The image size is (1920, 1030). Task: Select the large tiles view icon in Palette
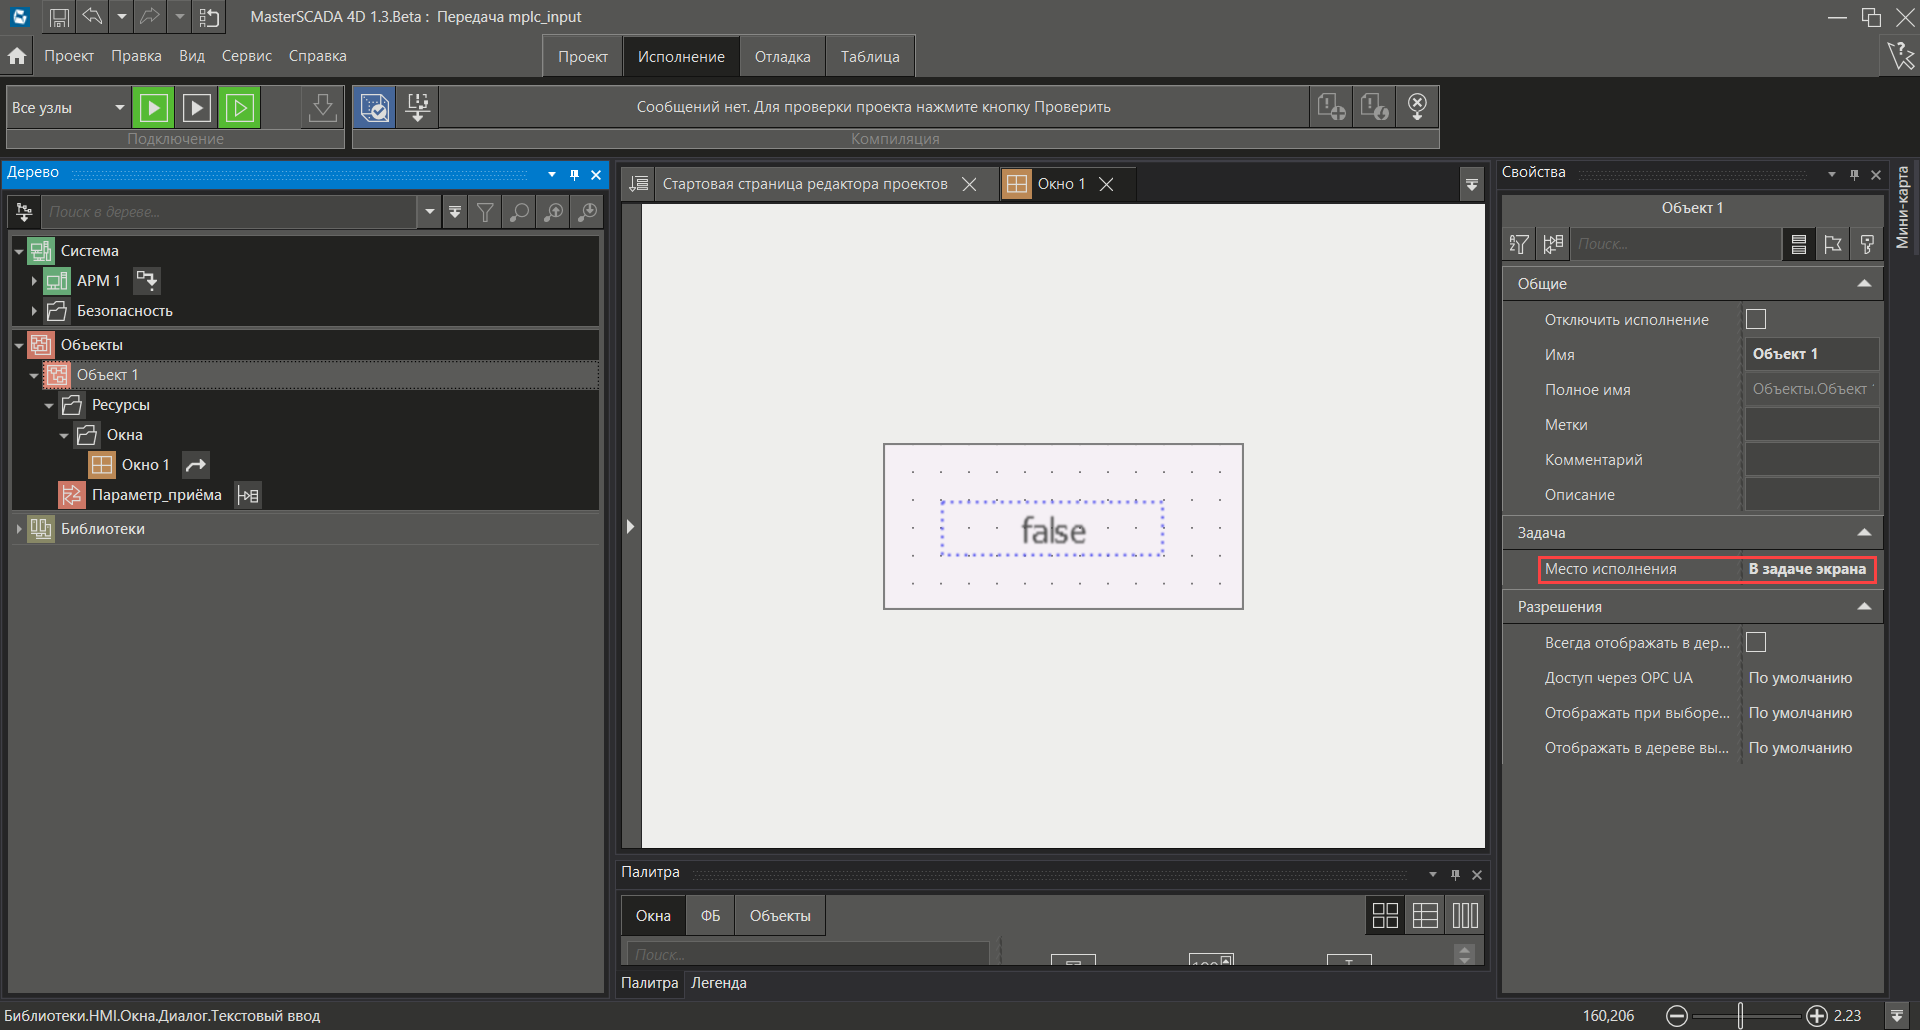[1385, 915]
